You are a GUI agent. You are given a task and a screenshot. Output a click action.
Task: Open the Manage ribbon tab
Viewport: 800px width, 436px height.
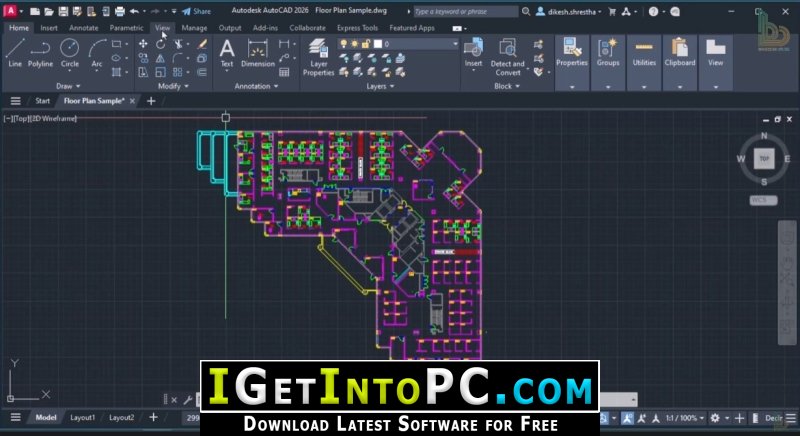point(194,28)
